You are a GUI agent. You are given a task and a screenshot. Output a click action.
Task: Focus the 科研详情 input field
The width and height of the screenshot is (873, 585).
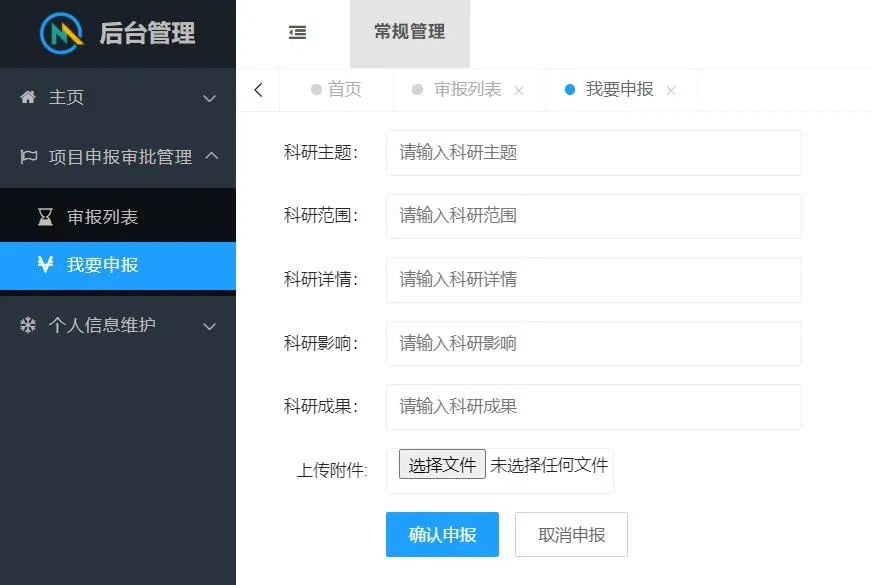pyautogui.click(x=594, y=280)
